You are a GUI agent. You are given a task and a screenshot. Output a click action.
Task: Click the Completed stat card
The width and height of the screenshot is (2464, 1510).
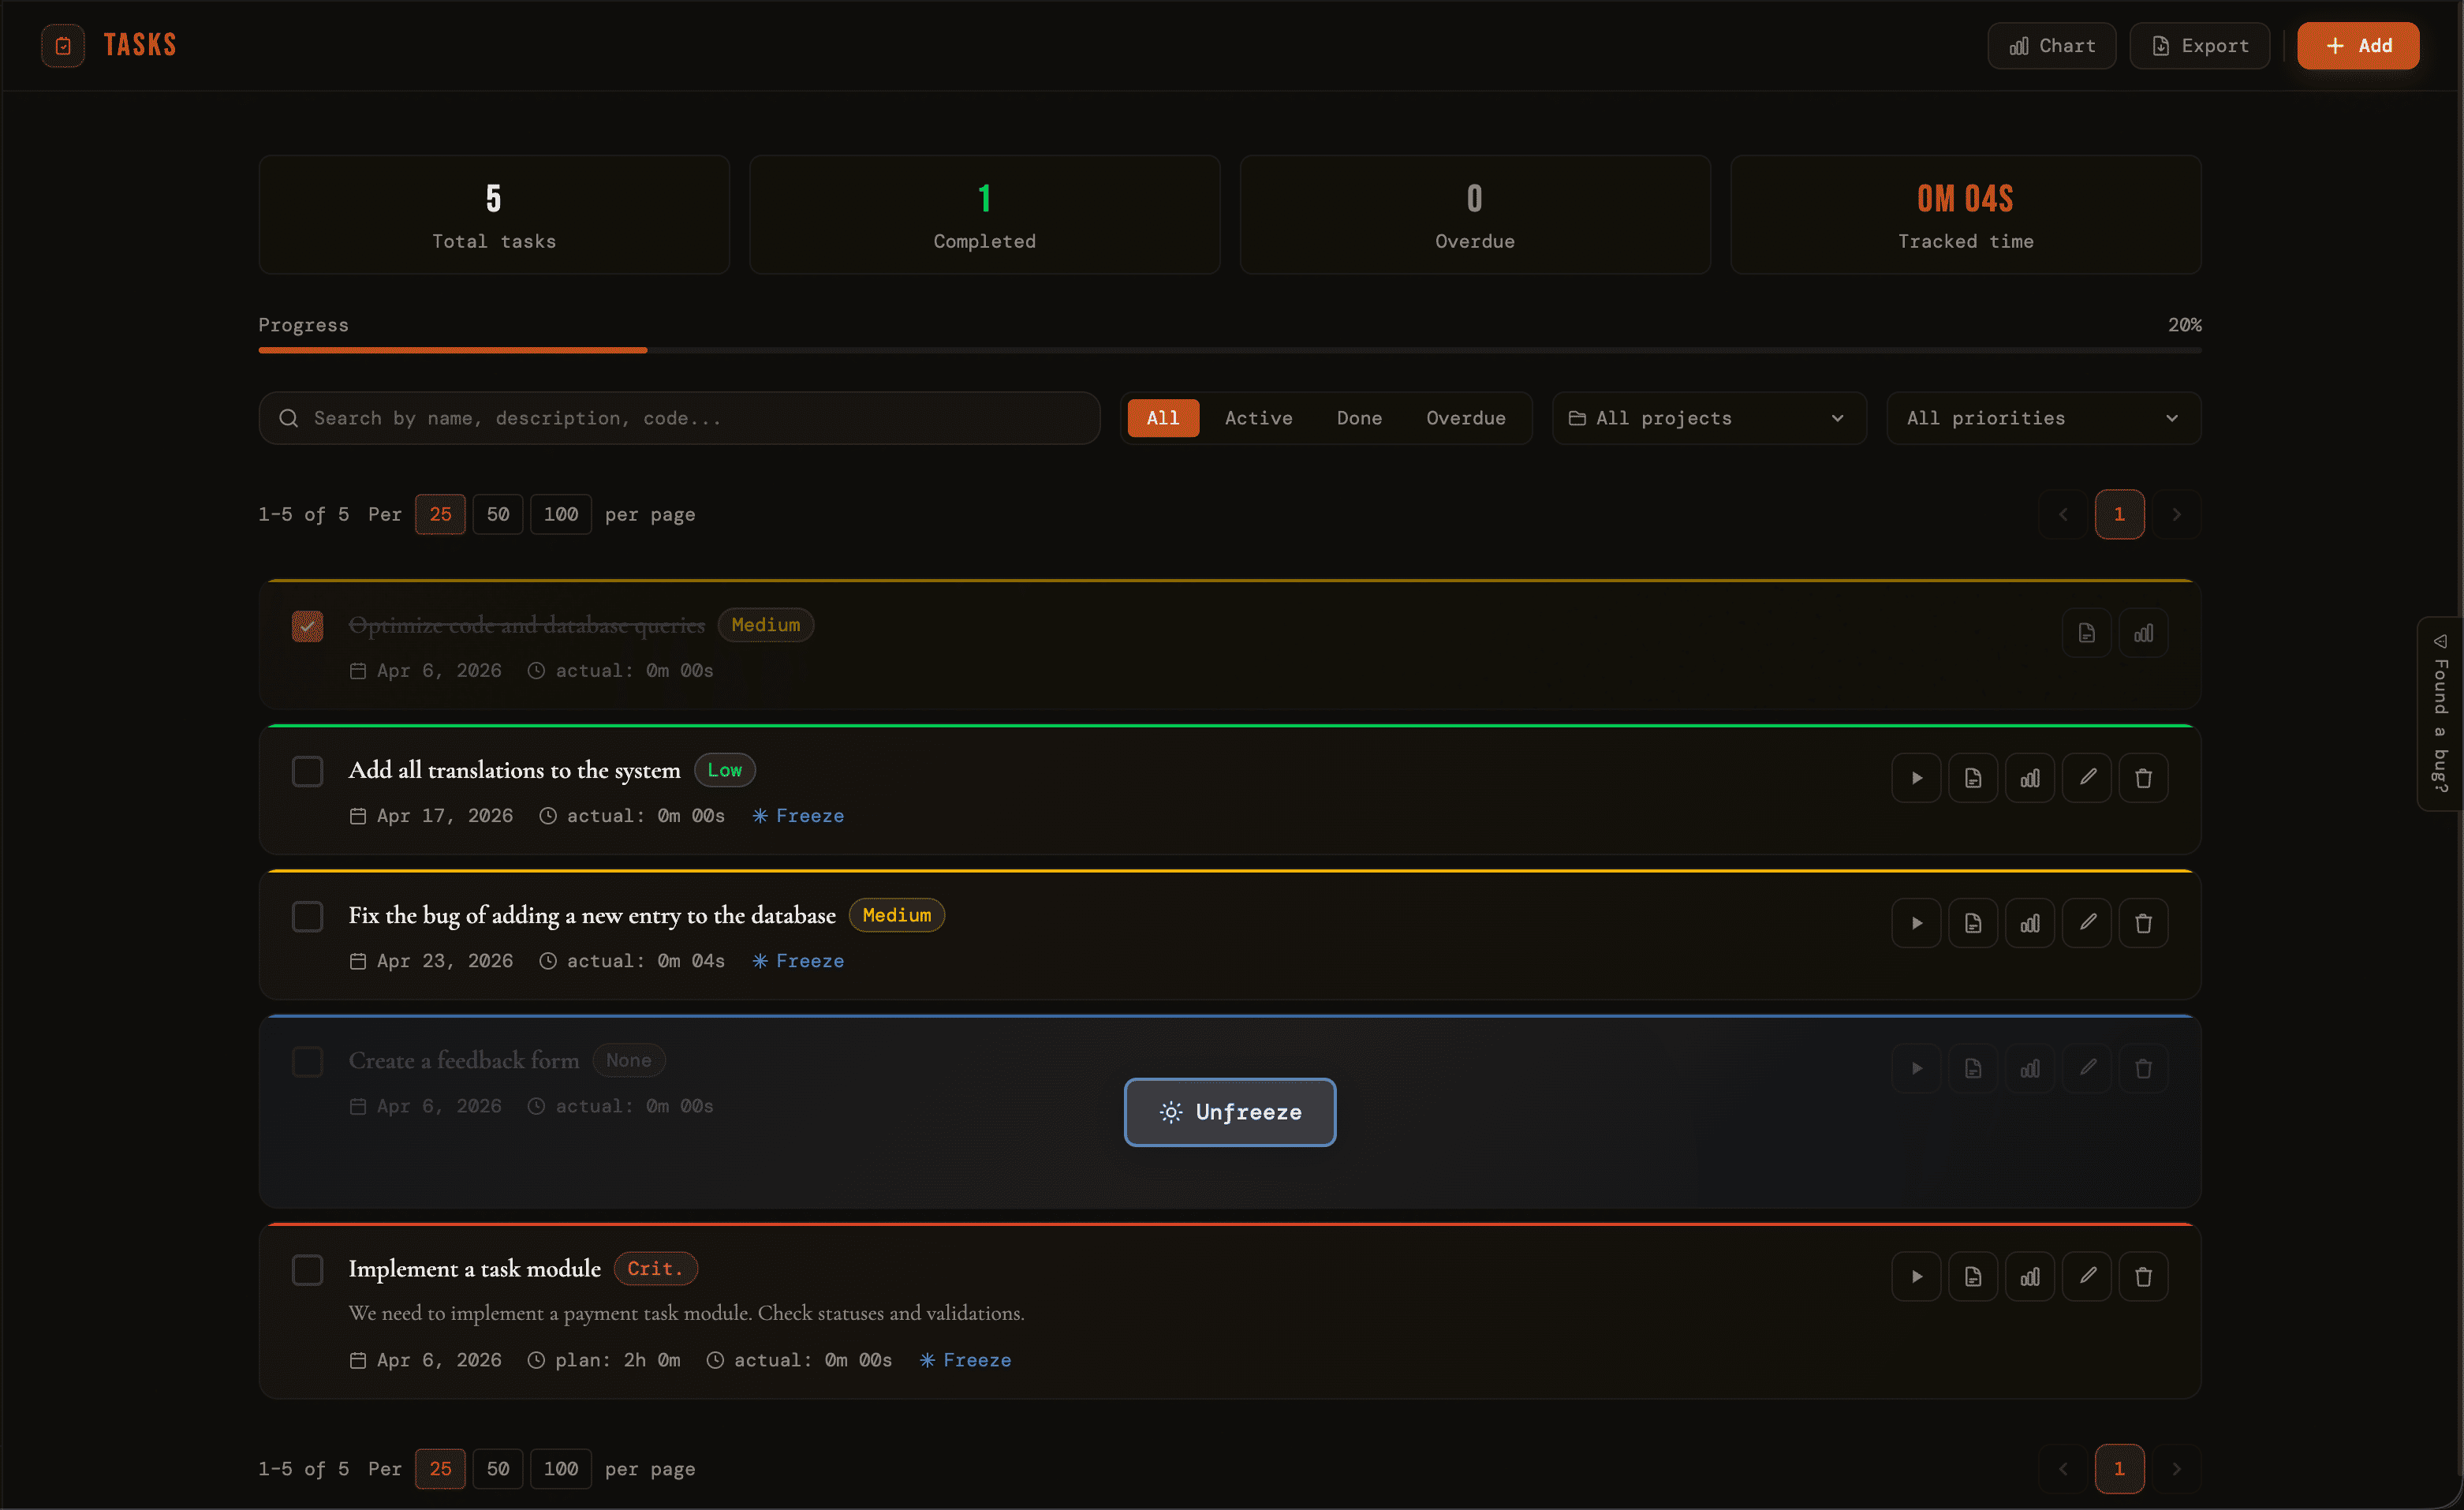pyautogui.click(x=985, y=214)
